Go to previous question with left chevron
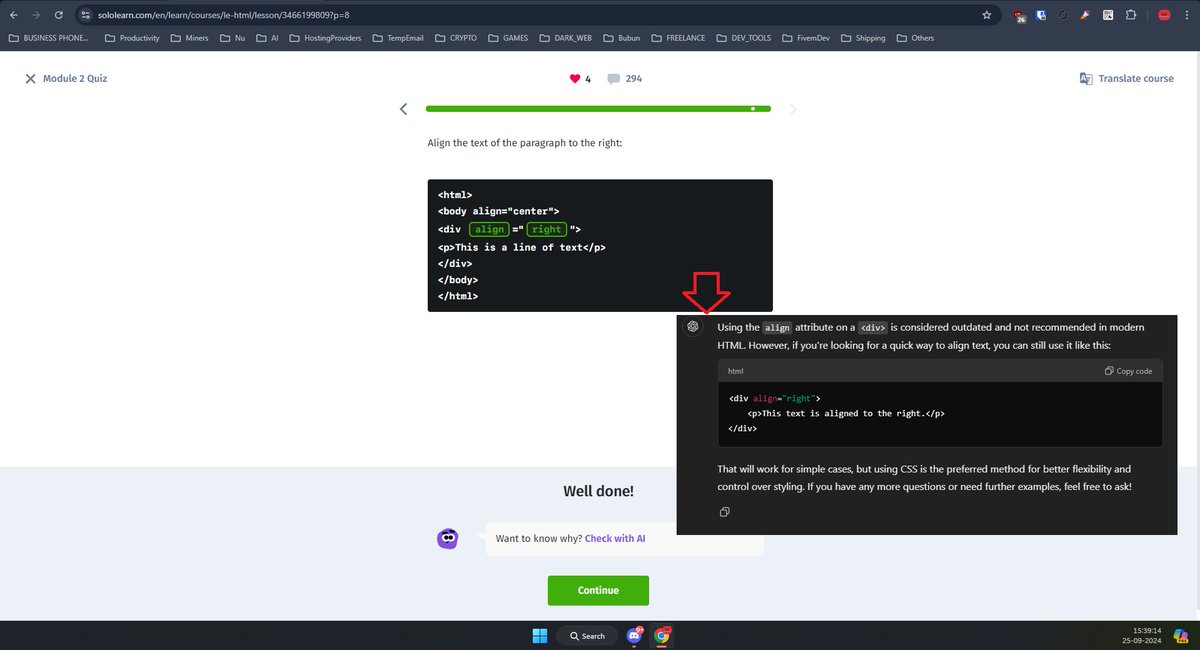Viewport: 1200px width, 650px height. pos(403,109)
